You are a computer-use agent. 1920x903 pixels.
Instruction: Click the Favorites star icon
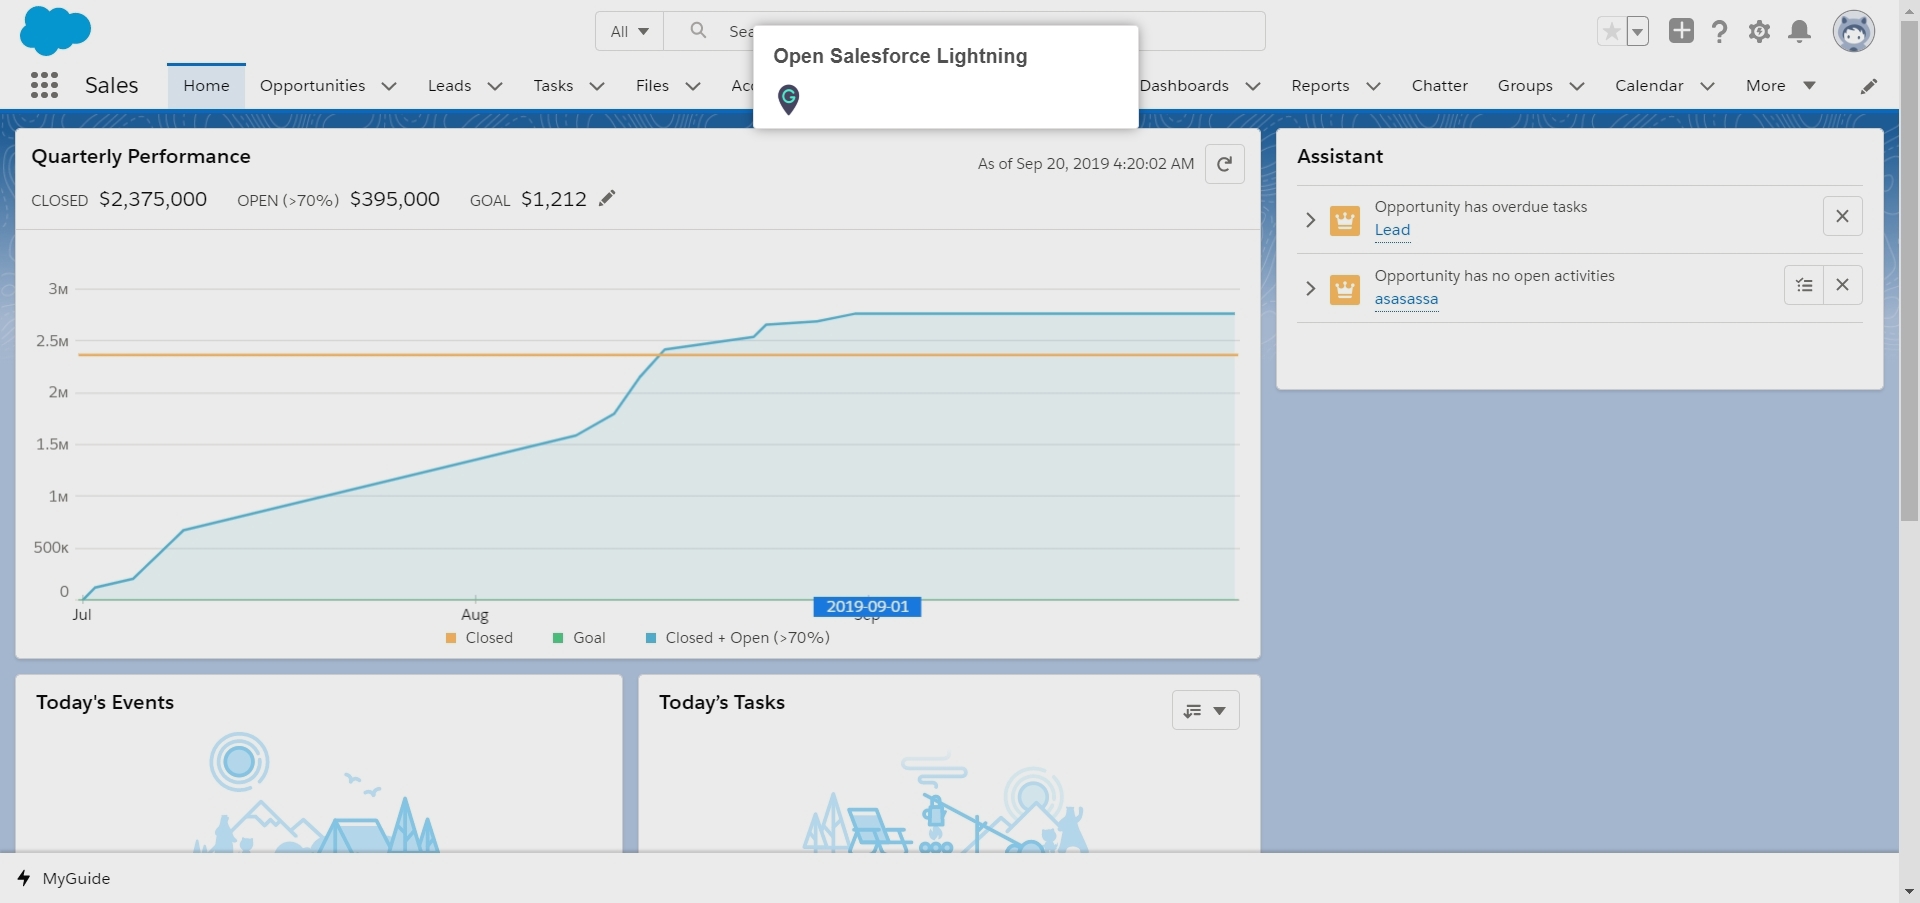click(1611, 32)
